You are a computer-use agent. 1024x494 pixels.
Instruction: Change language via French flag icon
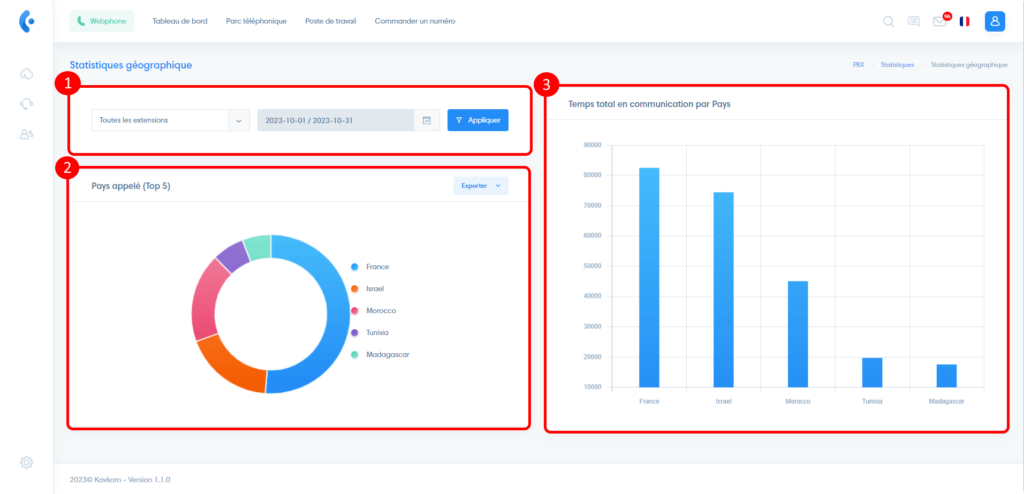tap(964, 21)
